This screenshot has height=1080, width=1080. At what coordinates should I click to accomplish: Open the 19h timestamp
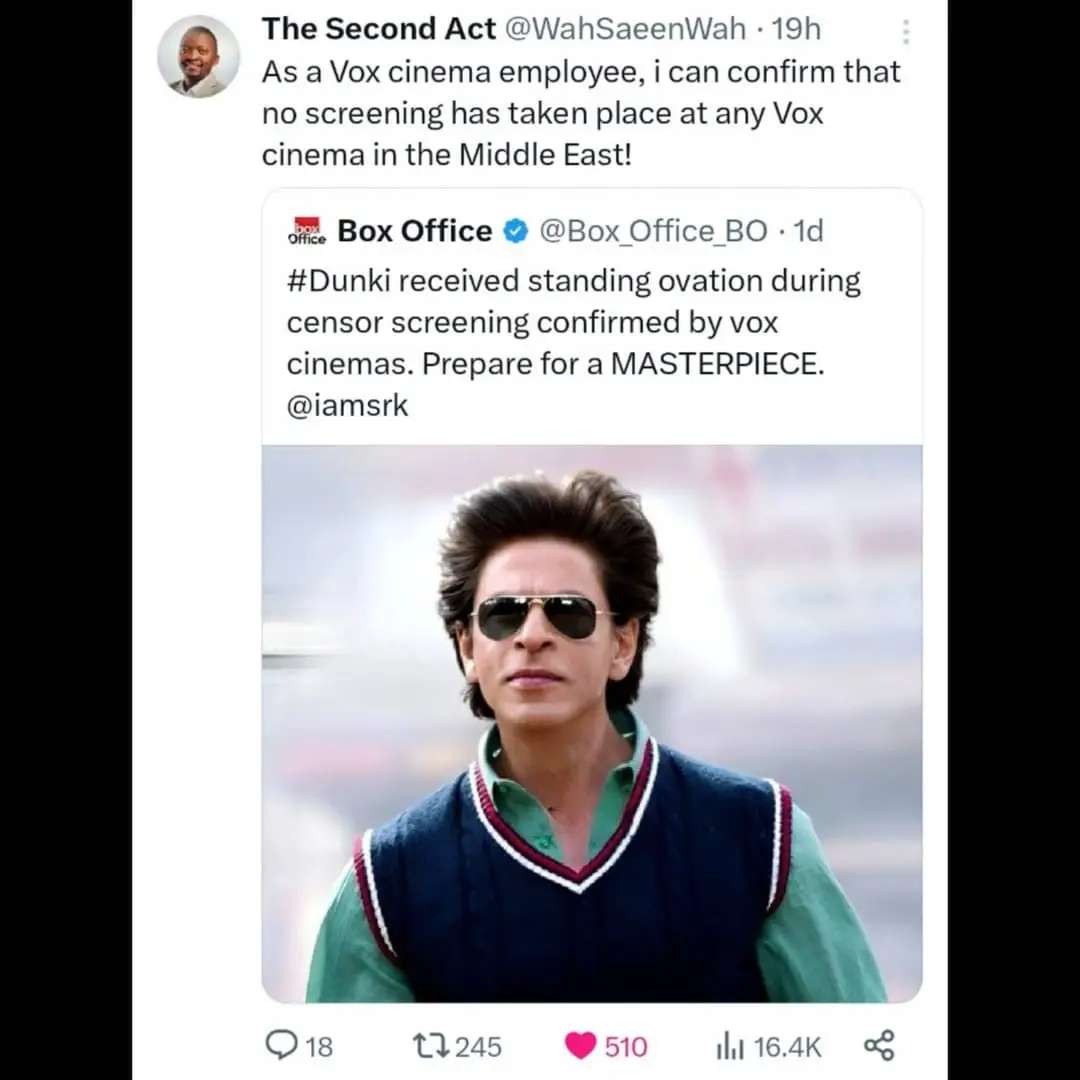pyautogui.click(x=796, y=29)
